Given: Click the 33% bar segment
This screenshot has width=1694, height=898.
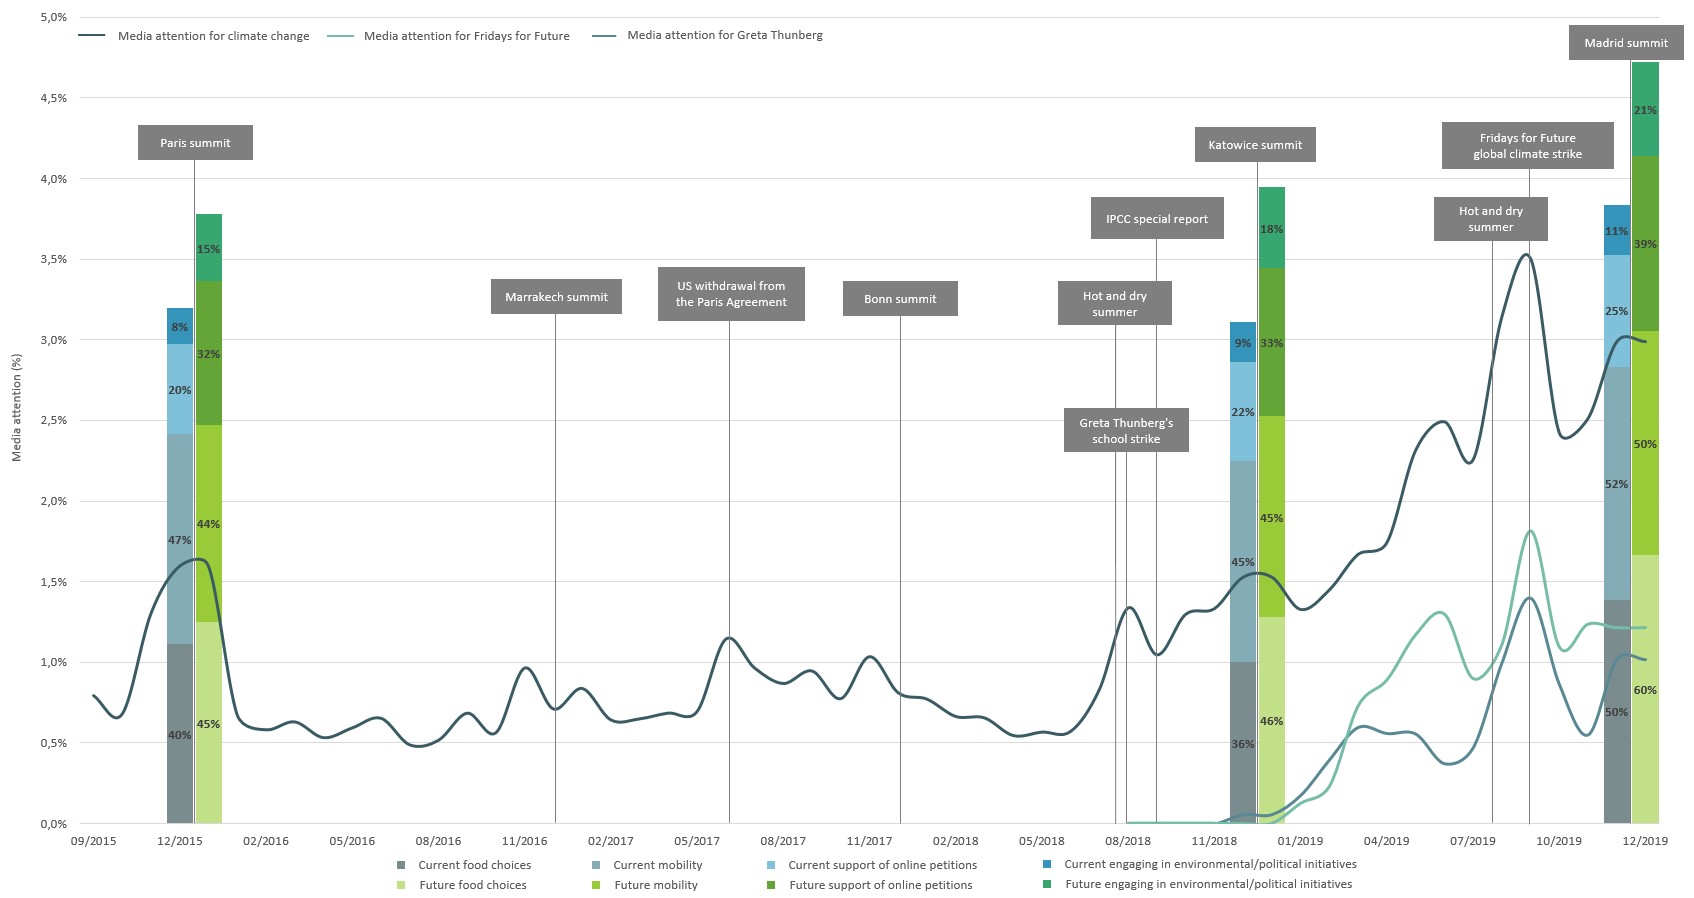Looking at the screenshot, I should click(1272, 342).
